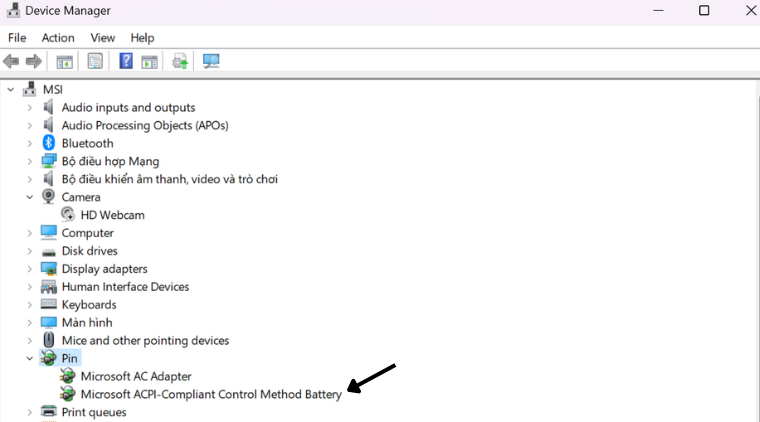Click the Update device driver toolbar icon
Image resolution: width=760 pixels, height=422 pixels.
click(x=180, y=61)
